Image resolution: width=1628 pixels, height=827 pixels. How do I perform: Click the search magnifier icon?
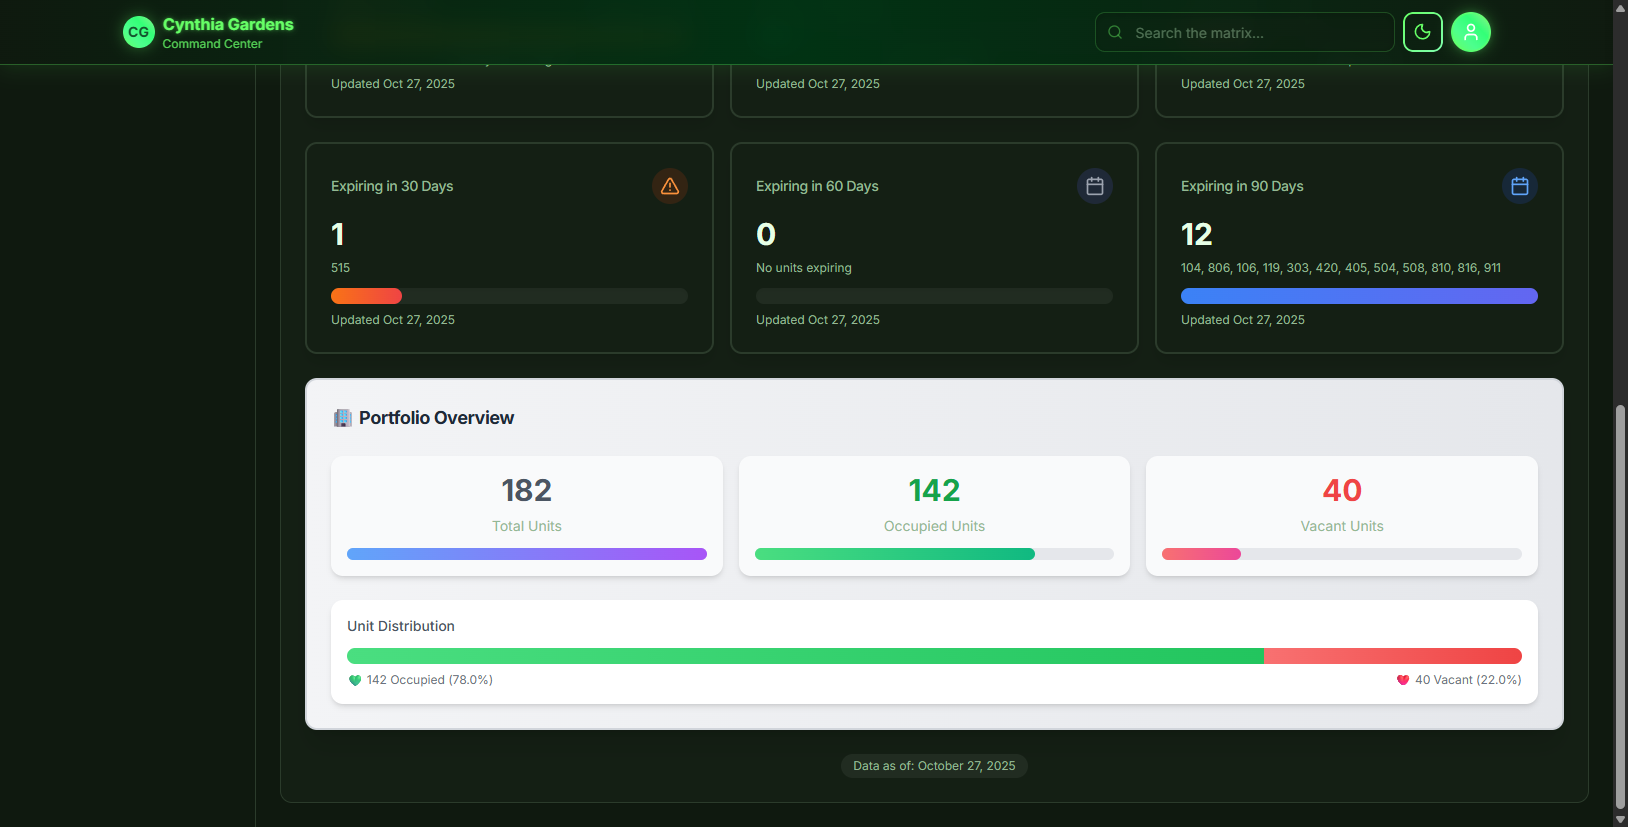click(1115, 32)
